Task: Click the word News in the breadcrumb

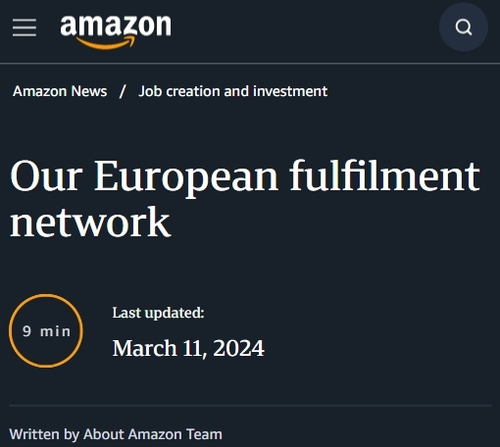Action: 89,91
